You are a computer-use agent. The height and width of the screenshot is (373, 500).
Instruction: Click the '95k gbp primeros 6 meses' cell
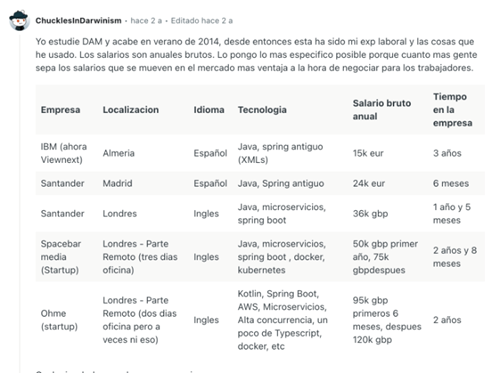(387, 320)
